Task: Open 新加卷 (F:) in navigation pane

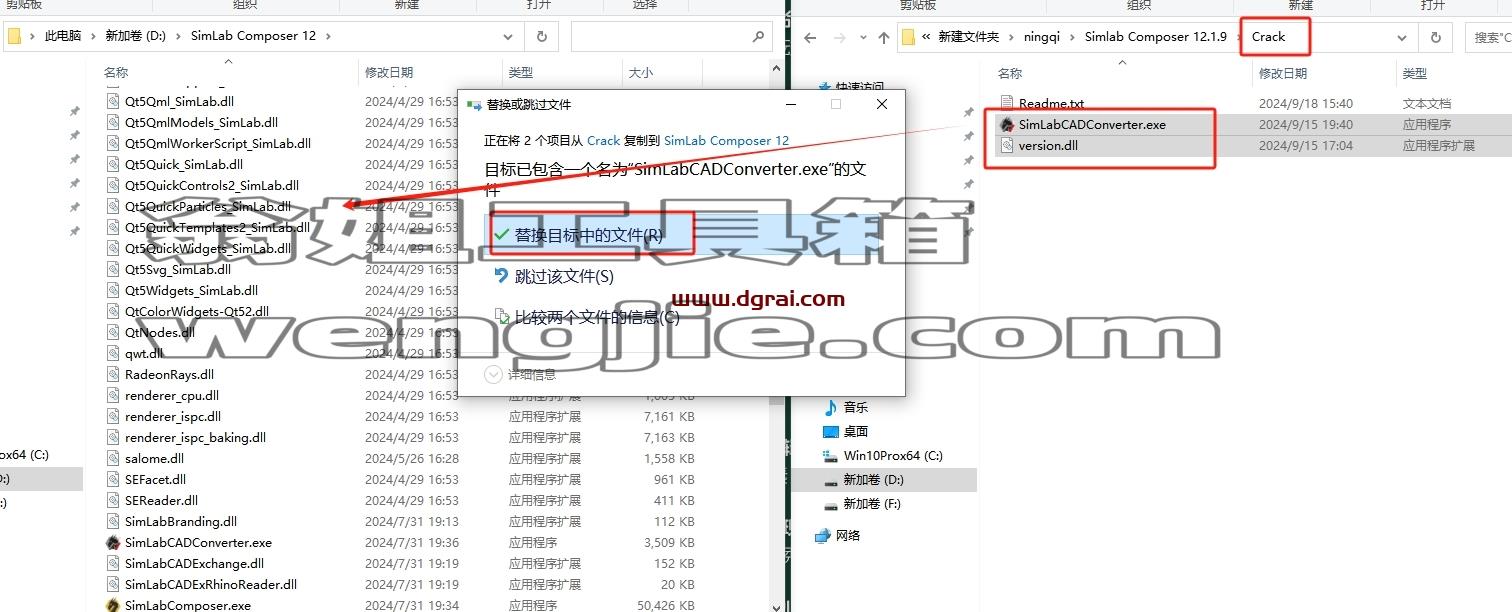Action: pos(871,504)
